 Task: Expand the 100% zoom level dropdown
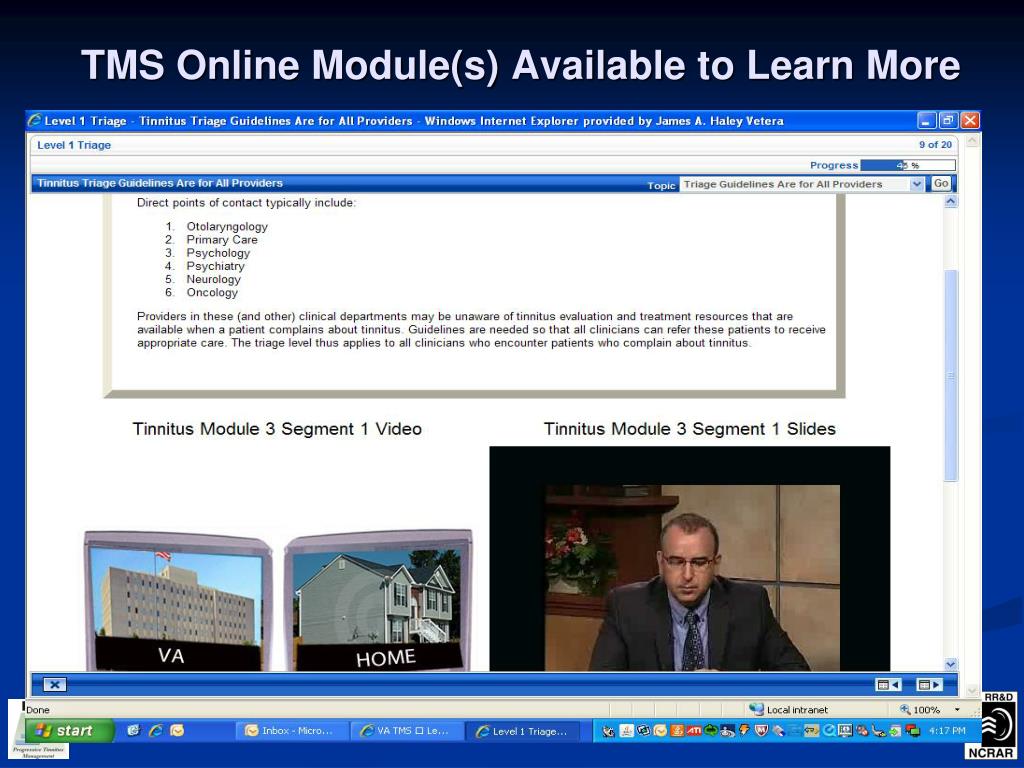click(x=956, y=710)
